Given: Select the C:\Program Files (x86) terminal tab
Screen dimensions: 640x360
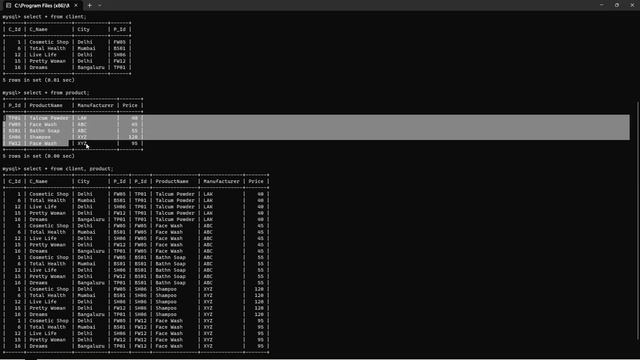Looking at the screenshot, I should (42, 6).
